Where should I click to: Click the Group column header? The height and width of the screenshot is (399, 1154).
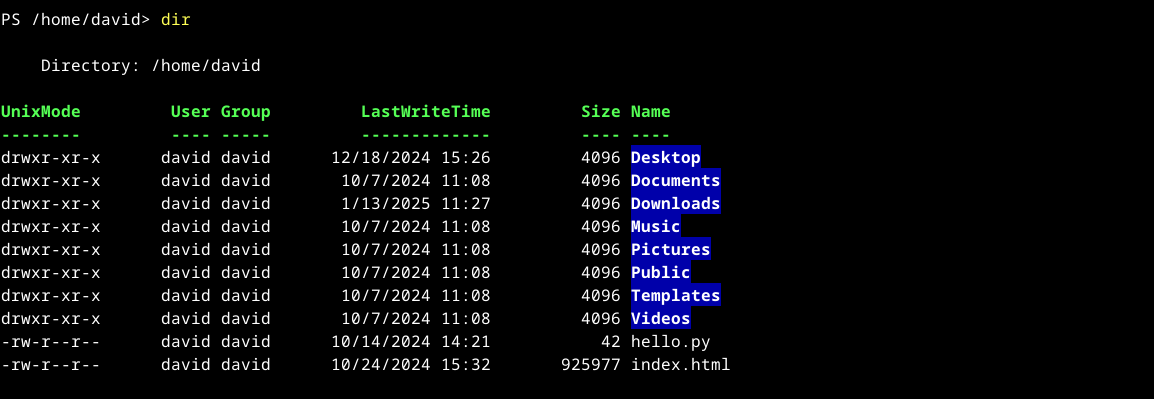[x=246, y=112]
